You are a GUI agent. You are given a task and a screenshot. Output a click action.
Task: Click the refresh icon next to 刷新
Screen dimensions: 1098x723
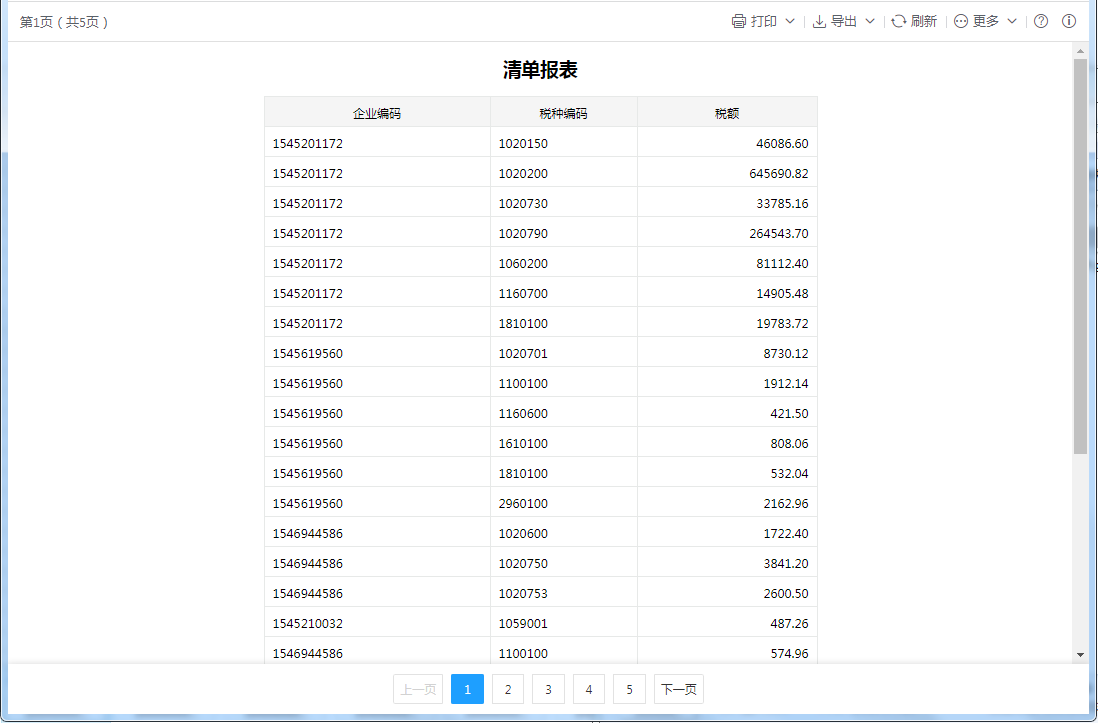pos(899,21)
